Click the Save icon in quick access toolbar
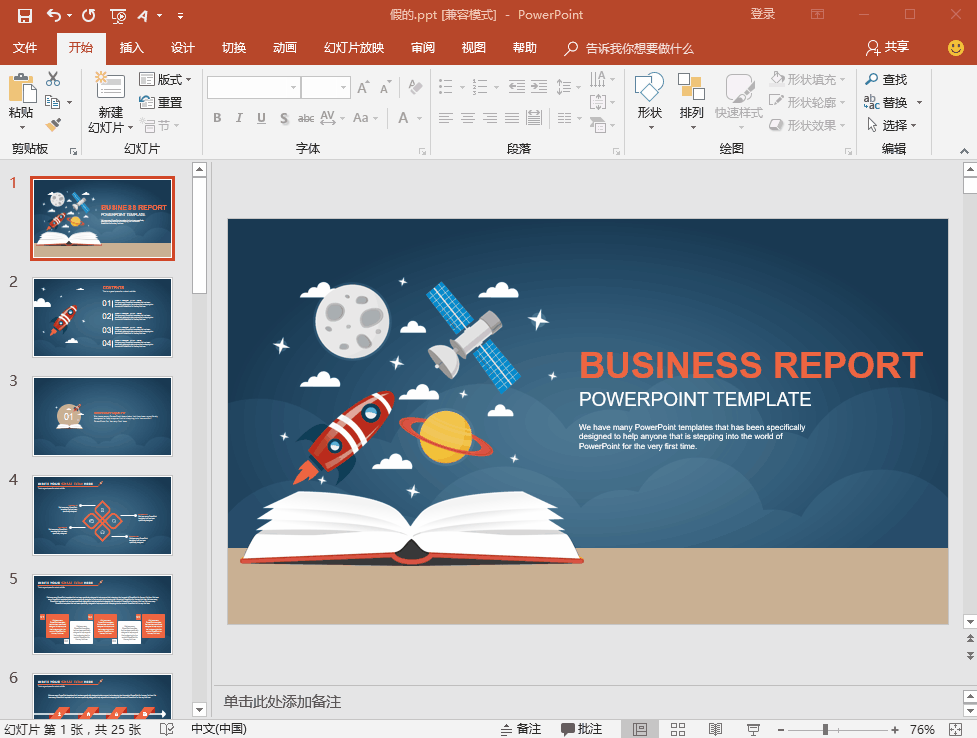977x738 pixels. coord(25,15)
